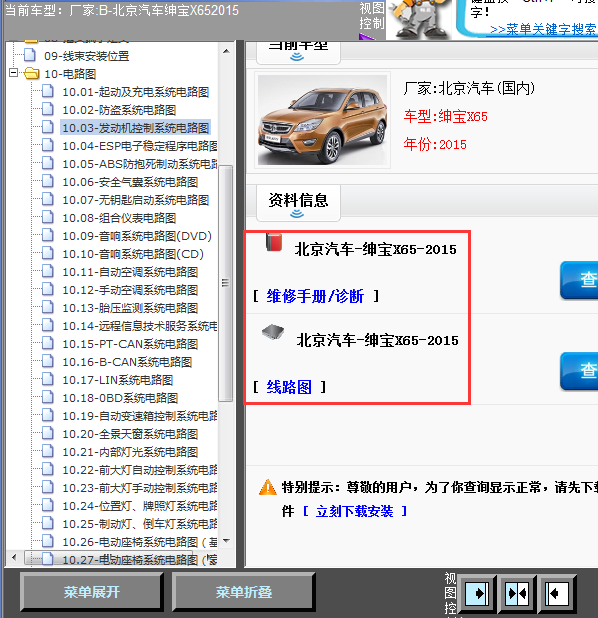This screenshot has width=598, height=618.
Task: Open 10.22-前大灯自动控制系统 diagram
Action: (140, 470)
